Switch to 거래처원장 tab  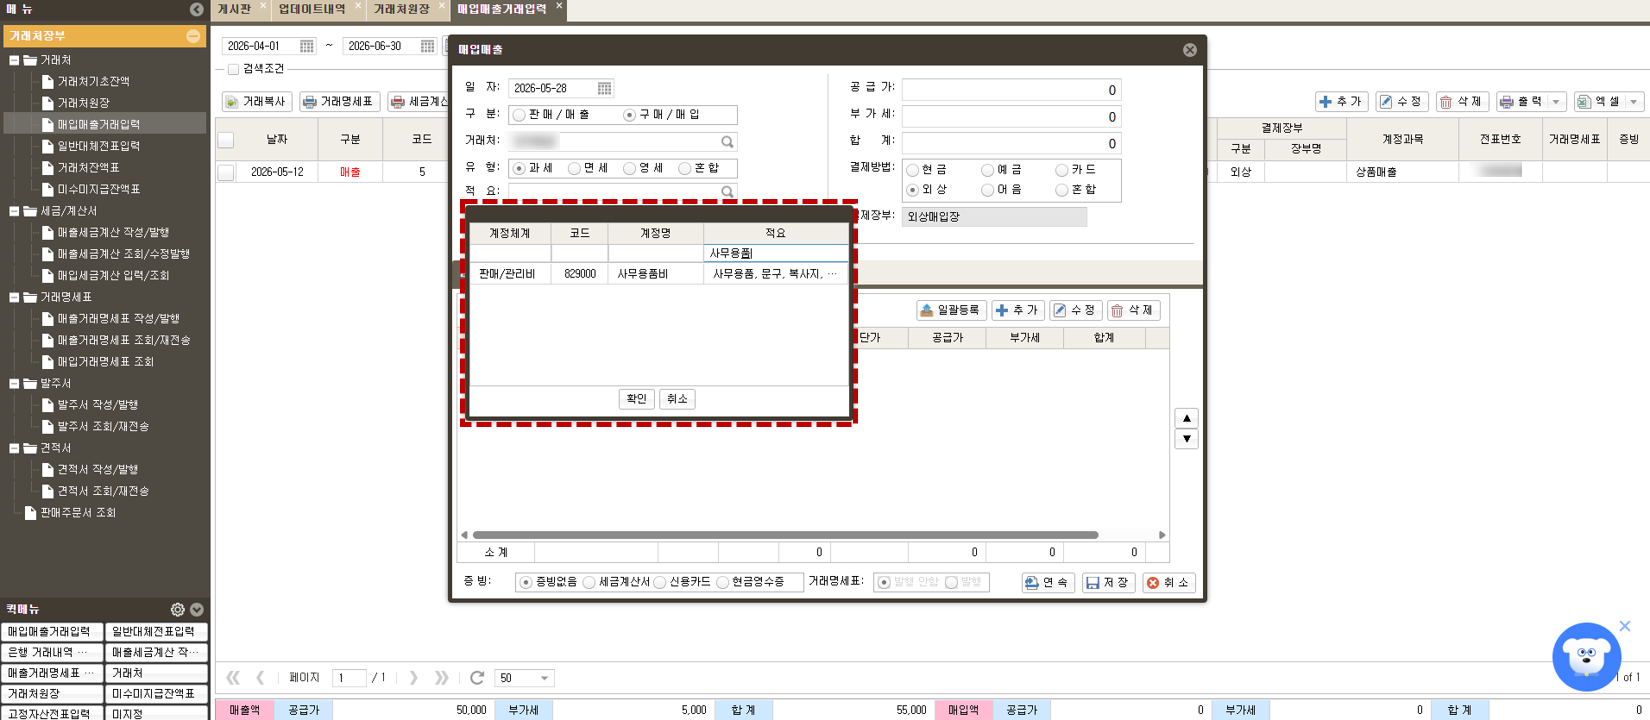click(x=401, y=9)
